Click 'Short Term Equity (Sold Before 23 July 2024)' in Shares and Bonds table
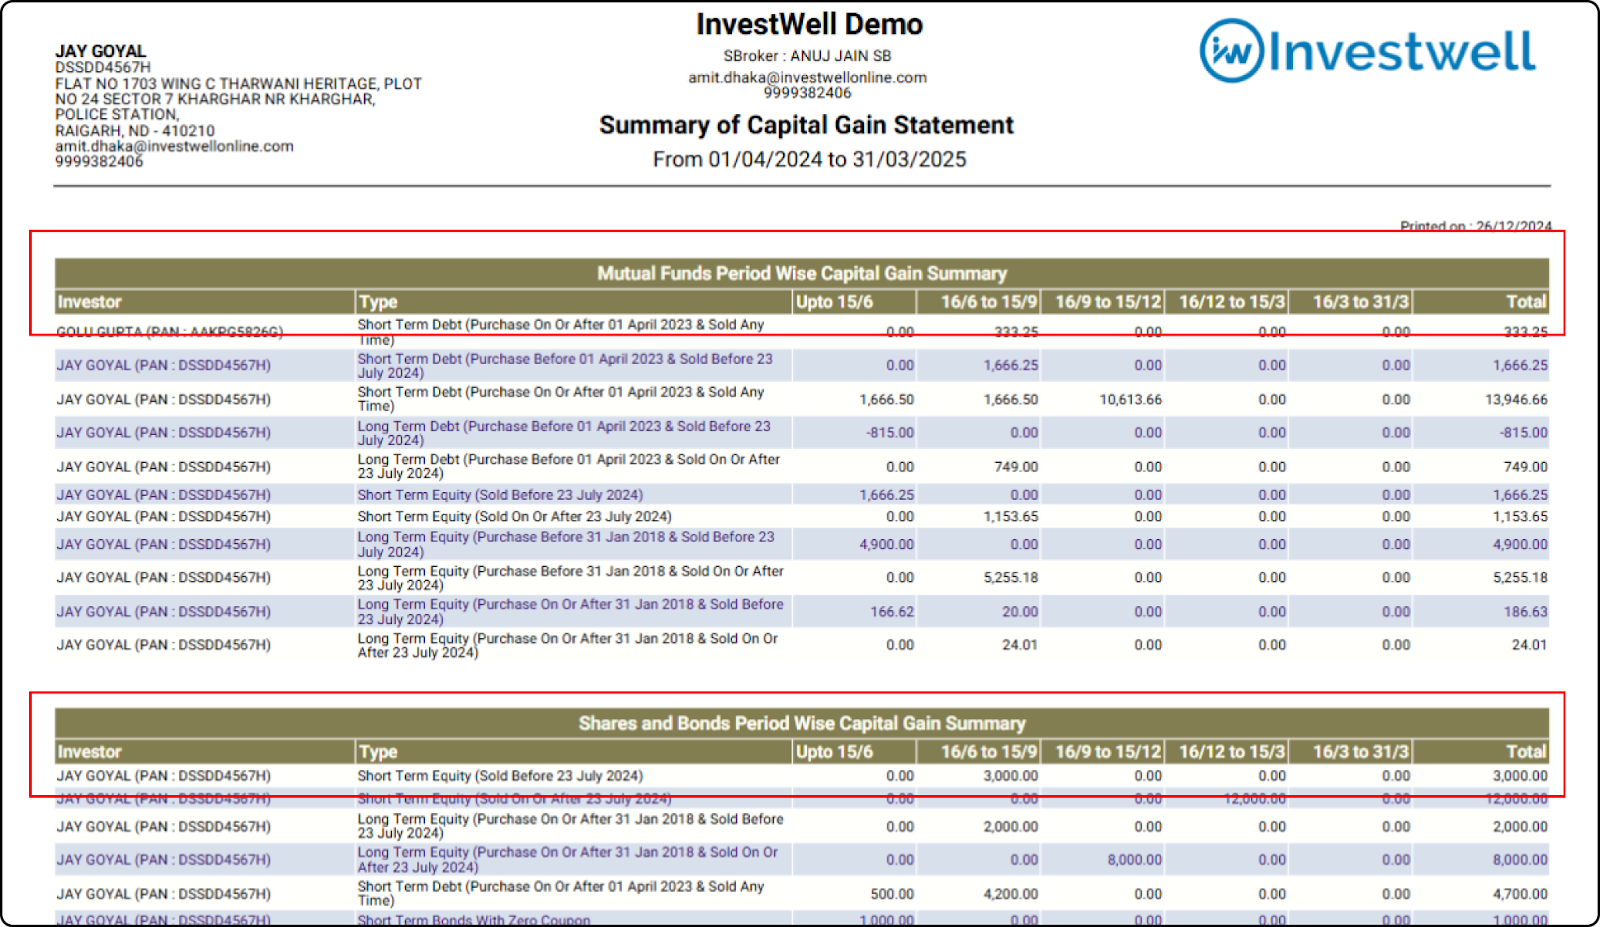 [x=500, y=776]
